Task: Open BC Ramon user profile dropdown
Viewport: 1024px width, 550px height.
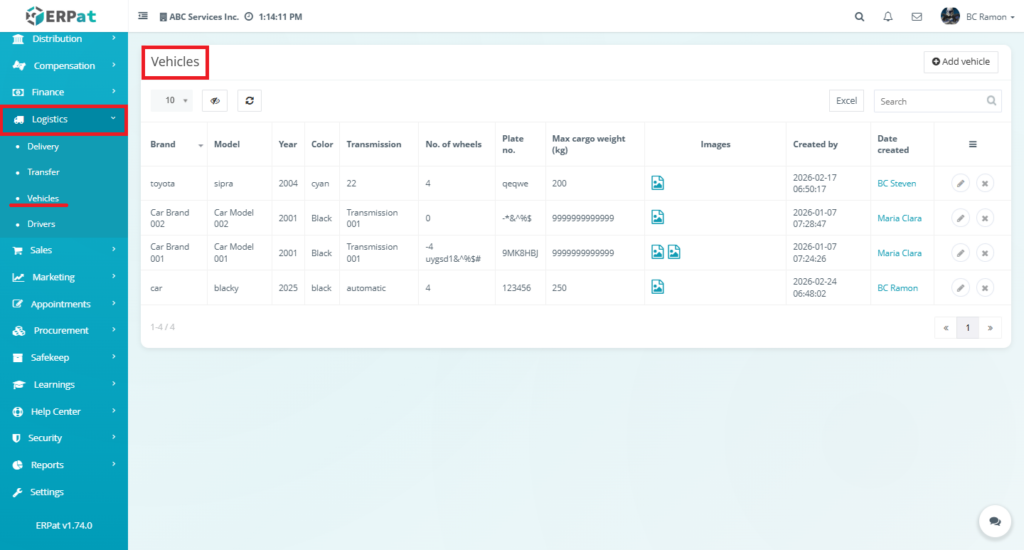Action: (964, 17)
